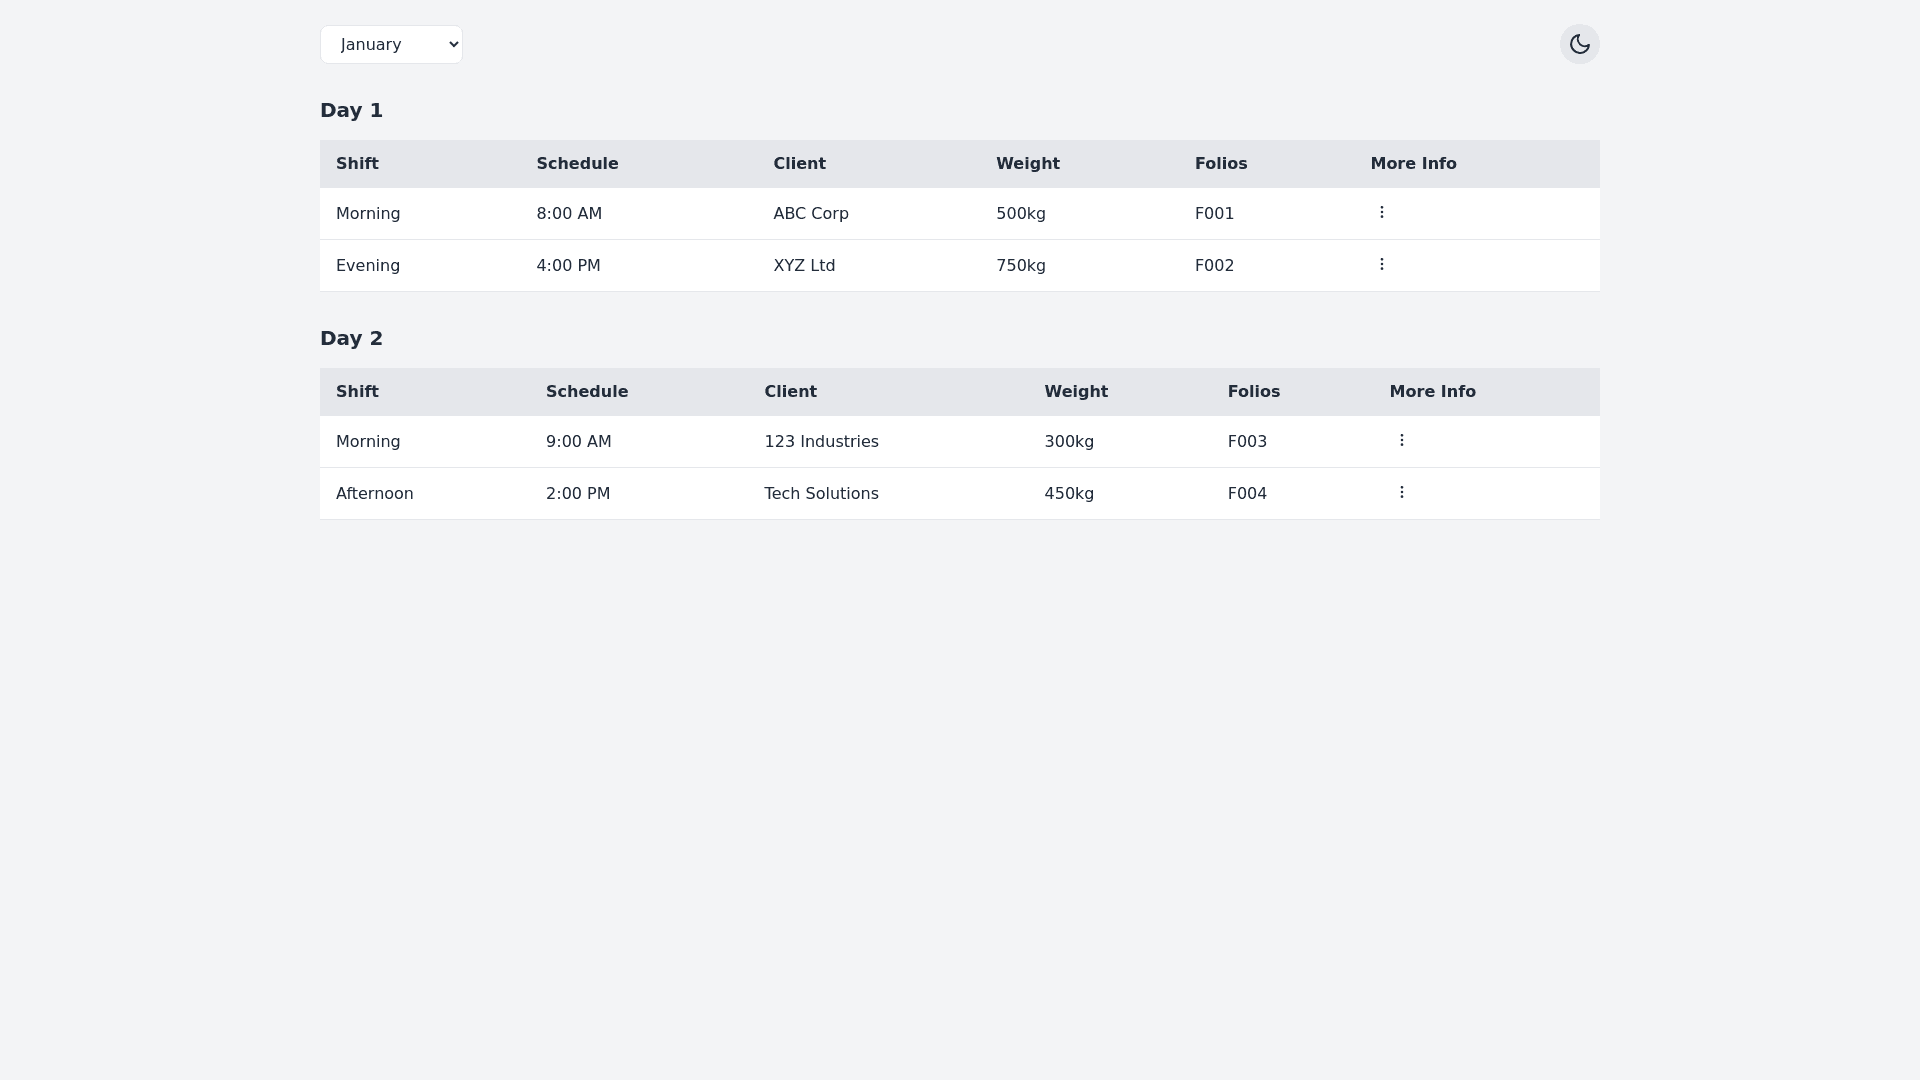Click the Tech Solutions client cell
Screen dimensions: 1920x1080
(821, 494)
